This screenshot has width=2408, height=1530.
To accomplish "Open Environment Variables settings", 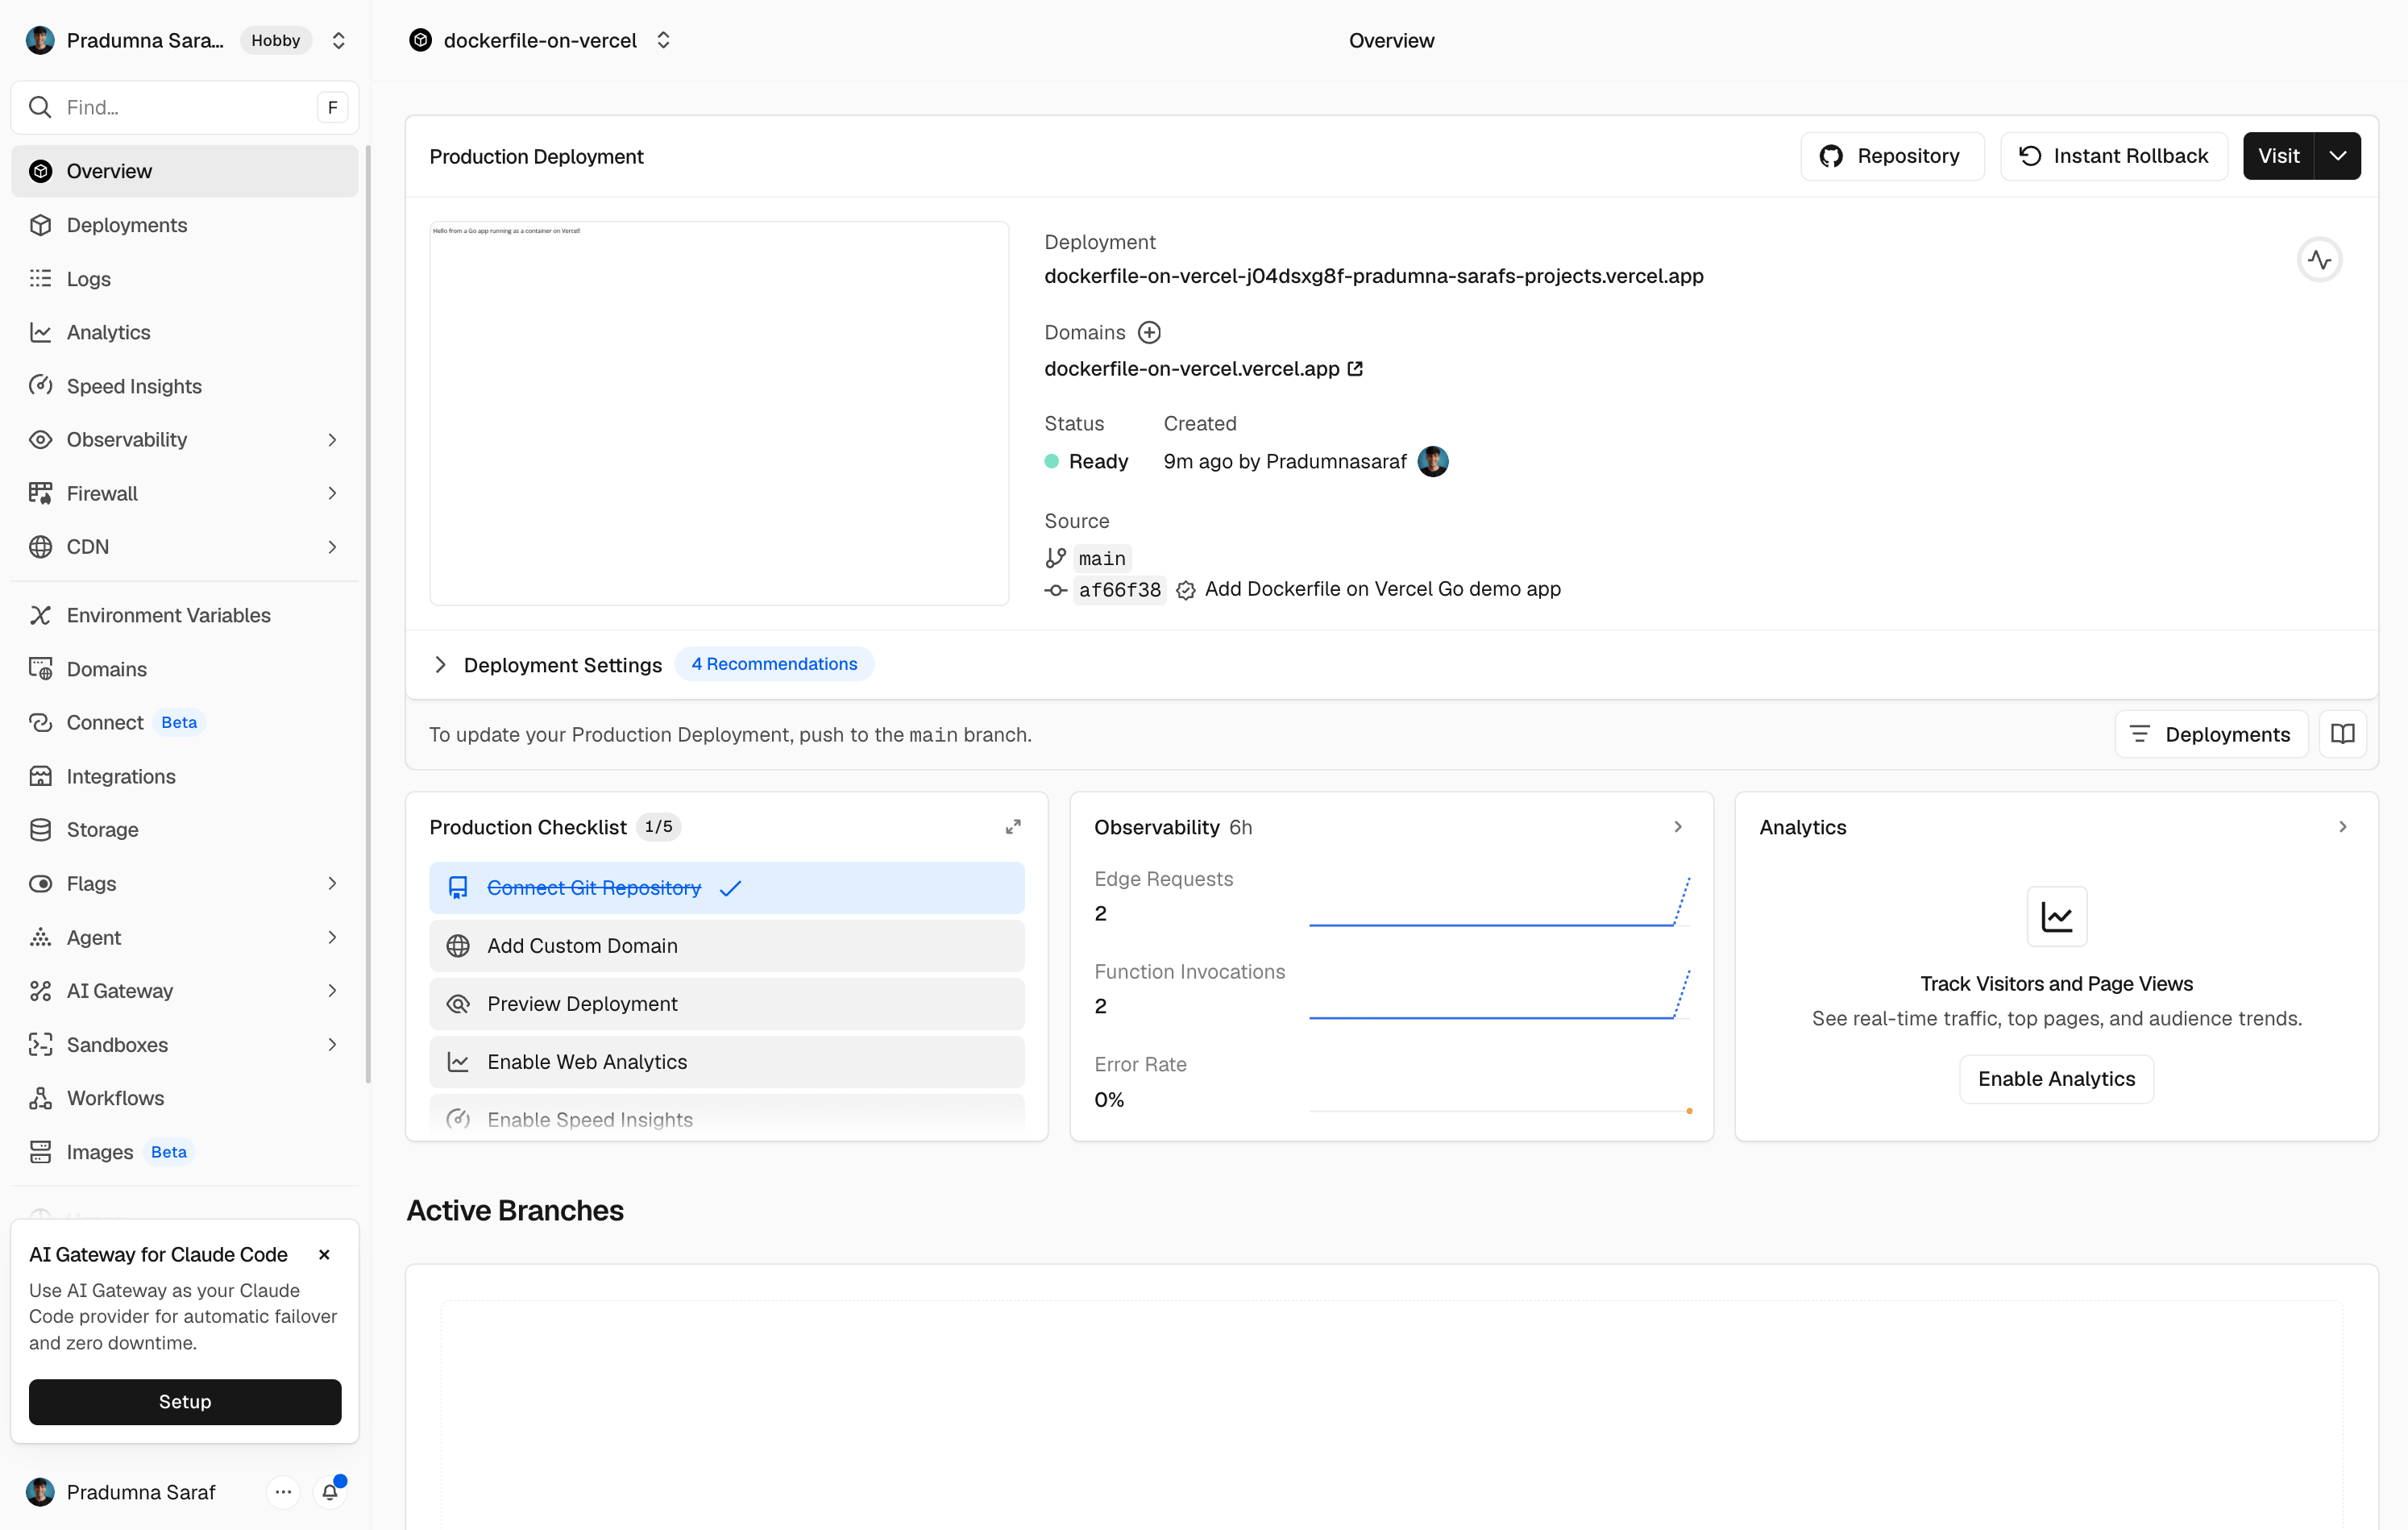I will pyautogui.click(x=184, y=615).
